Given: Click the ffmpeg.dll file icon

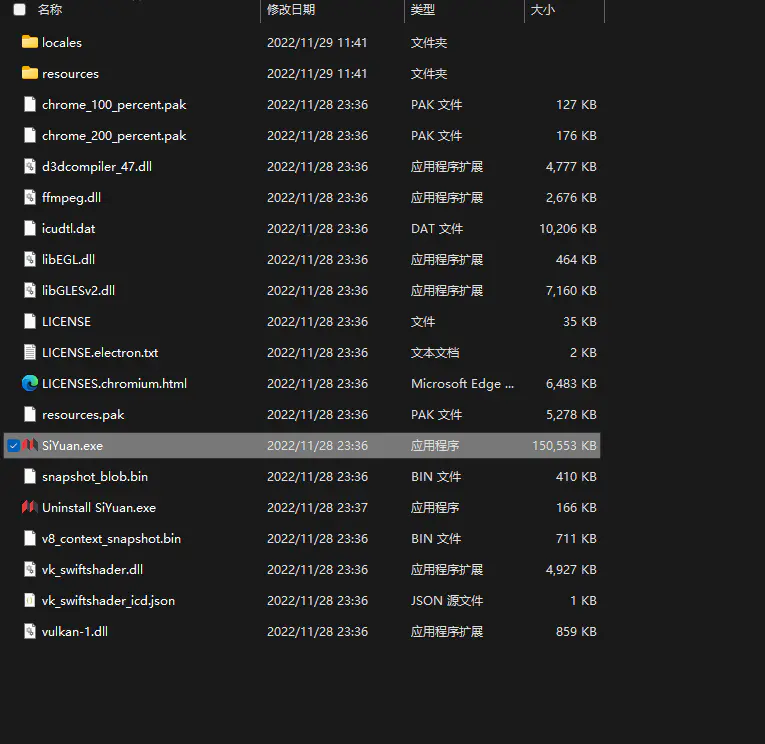Looking at the screenshot, I should [30, 197].
